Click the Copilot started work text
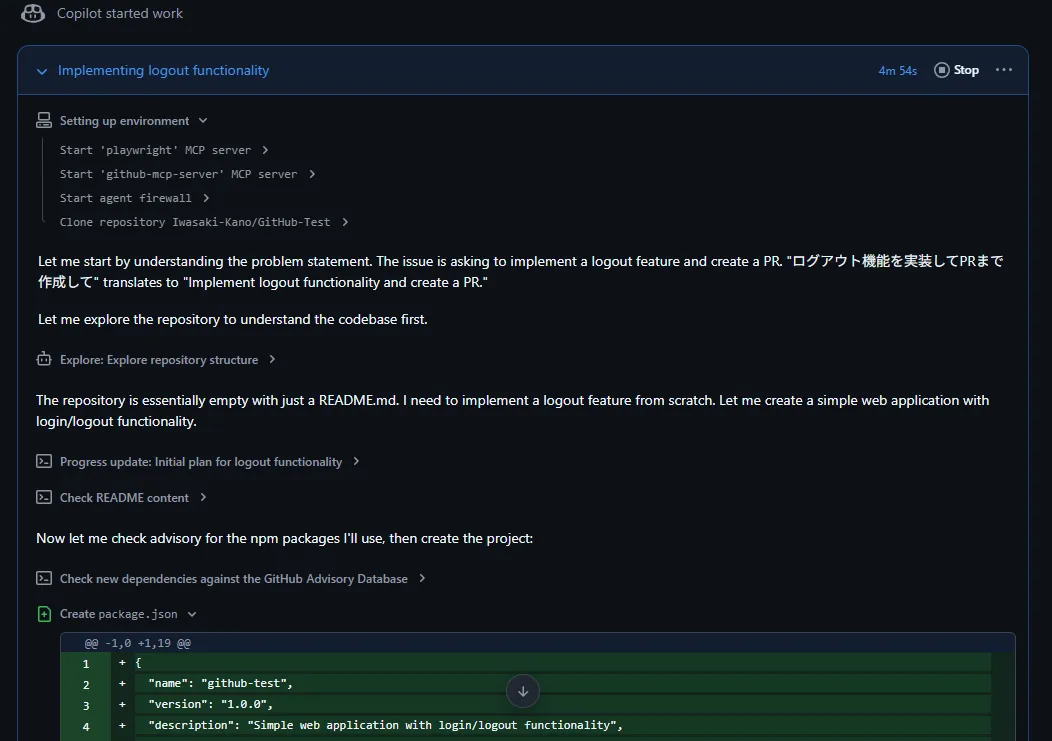 coord(119,13)
